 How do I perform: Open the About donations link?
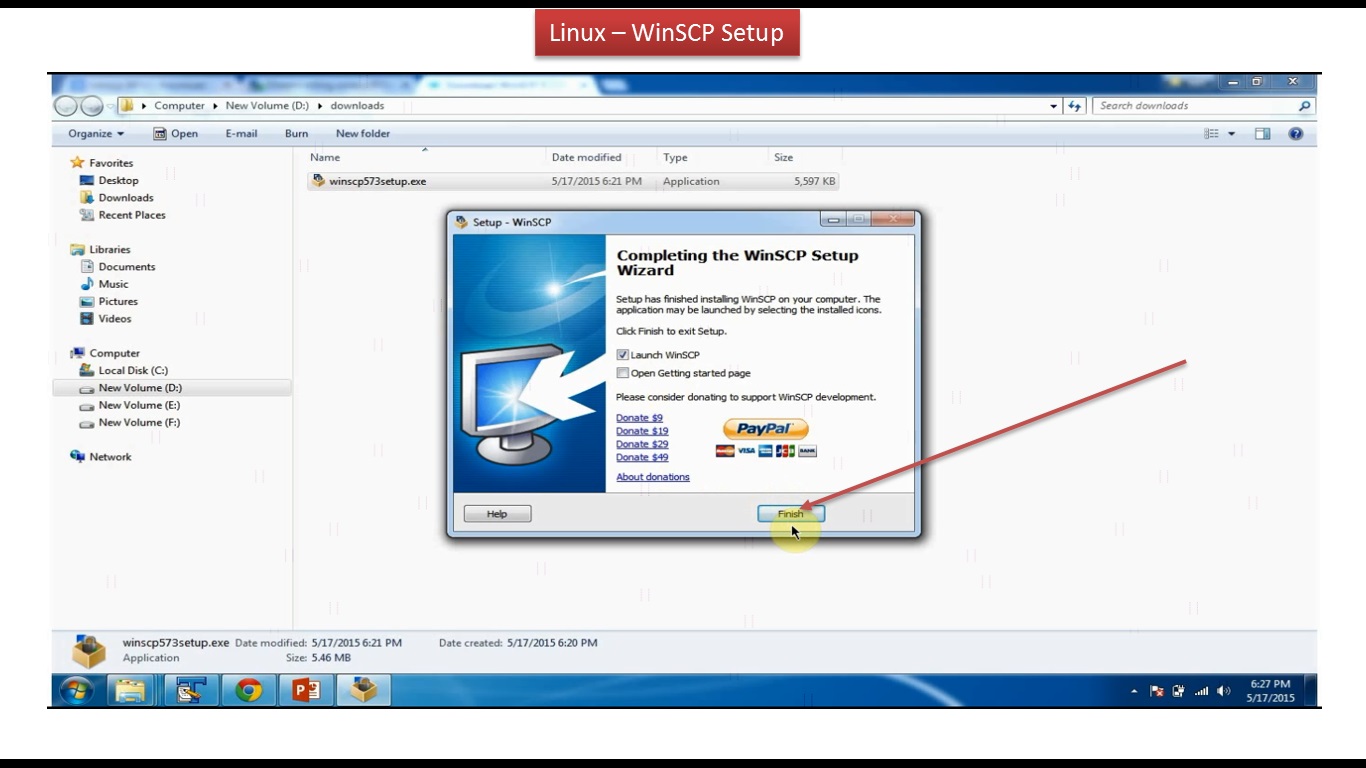(653, 477)
